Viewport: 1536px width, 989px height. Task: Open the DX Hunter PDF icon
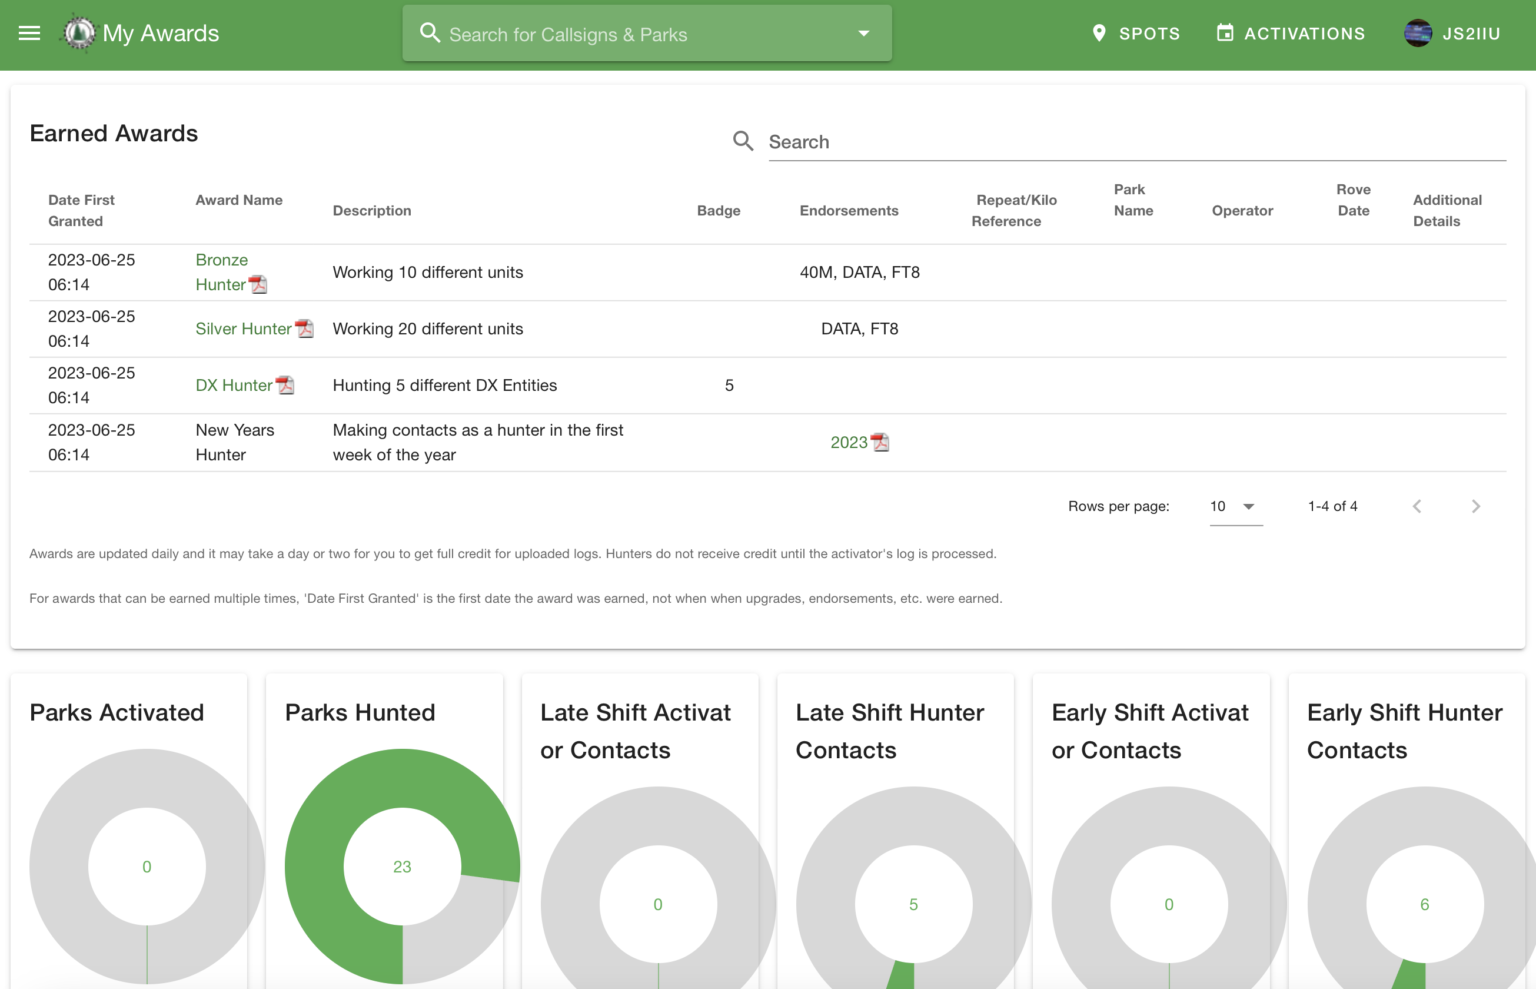coord(285,385)
